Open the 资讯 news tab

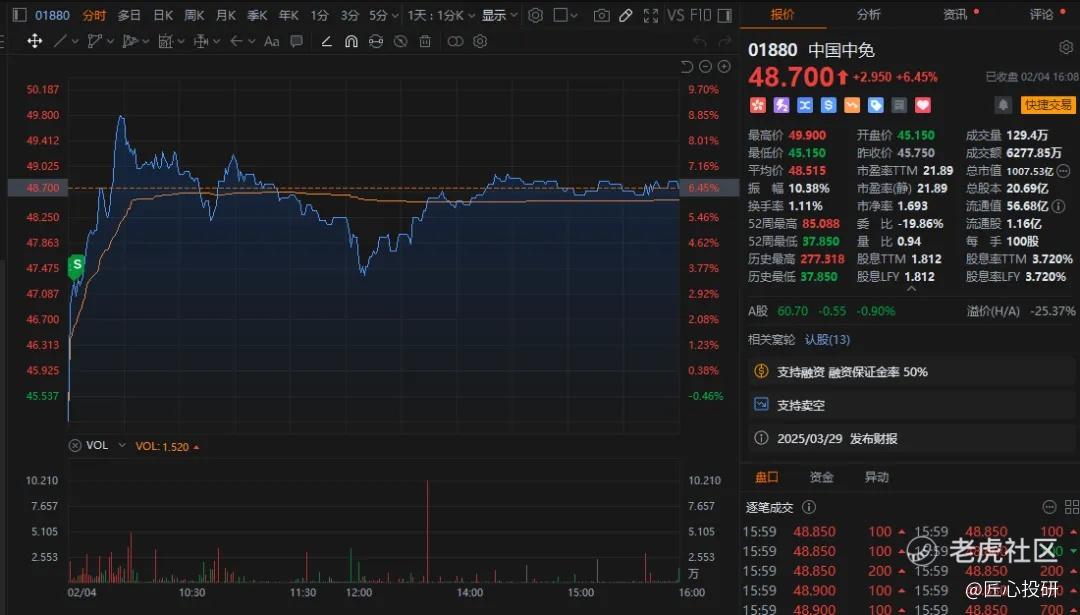click(955, 14)
